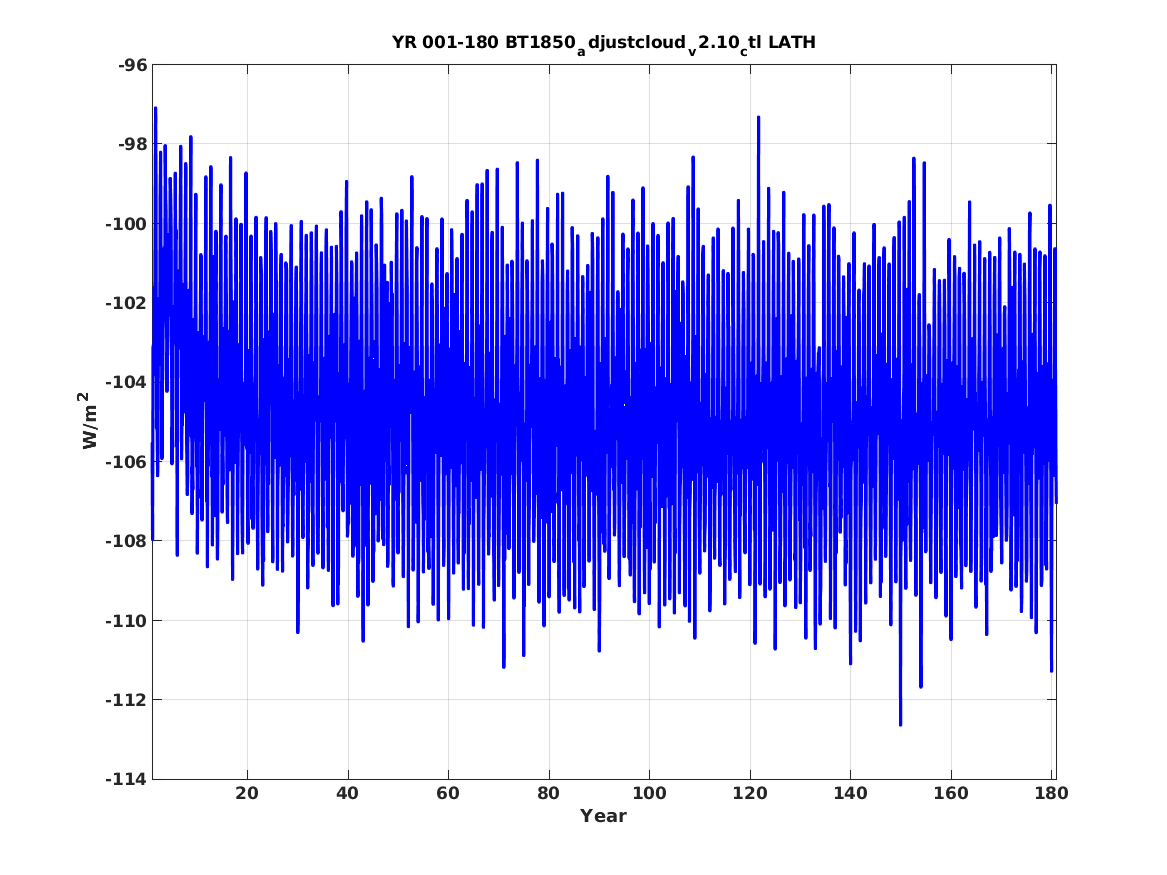Click the x-axis tick label 160
The width and height of the screenshot is (1167, 875).
click(951, 793)
